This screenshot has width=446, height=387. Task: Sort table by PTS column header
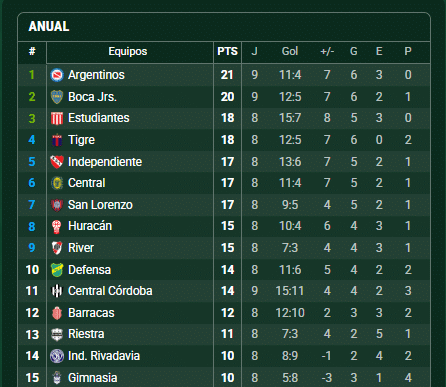(x=227, y=51)
